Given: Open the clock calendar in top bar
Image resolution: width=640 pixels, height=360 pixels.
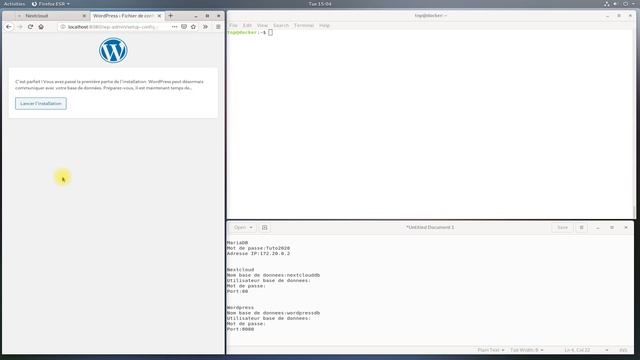Looking at the screenshot, I should [x=320, y=4].
